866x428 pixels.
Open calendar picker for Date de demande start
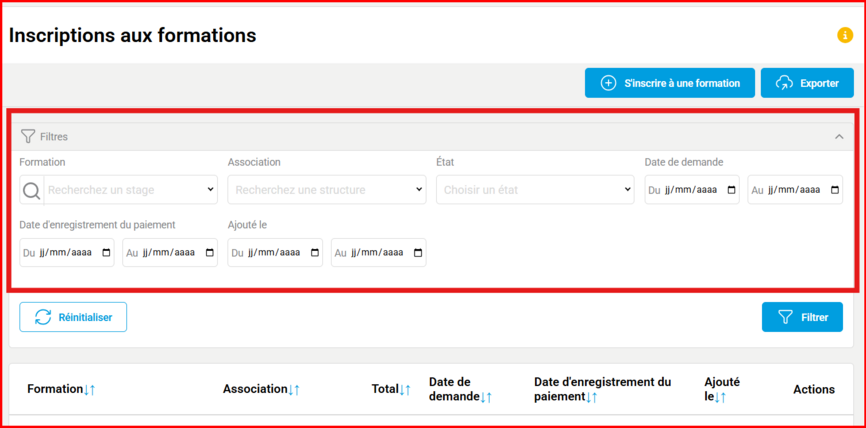pyautogui.click(x=731, y=190)
